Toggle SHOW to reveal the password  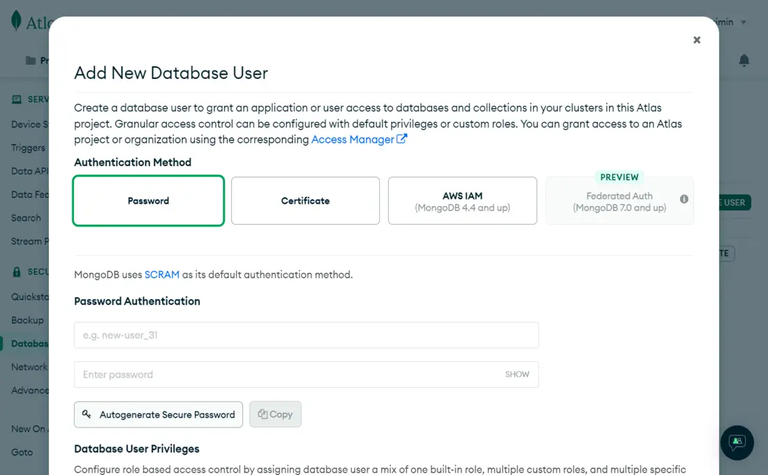pos(517,375)
